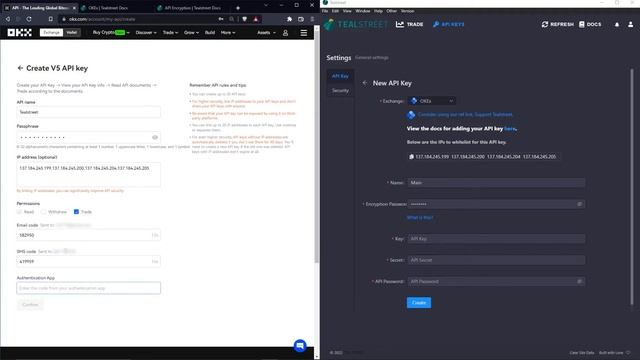Viewport: 640px width, 360px height.
Task: Open browser tab list chevron
Action: click(266, 5)
